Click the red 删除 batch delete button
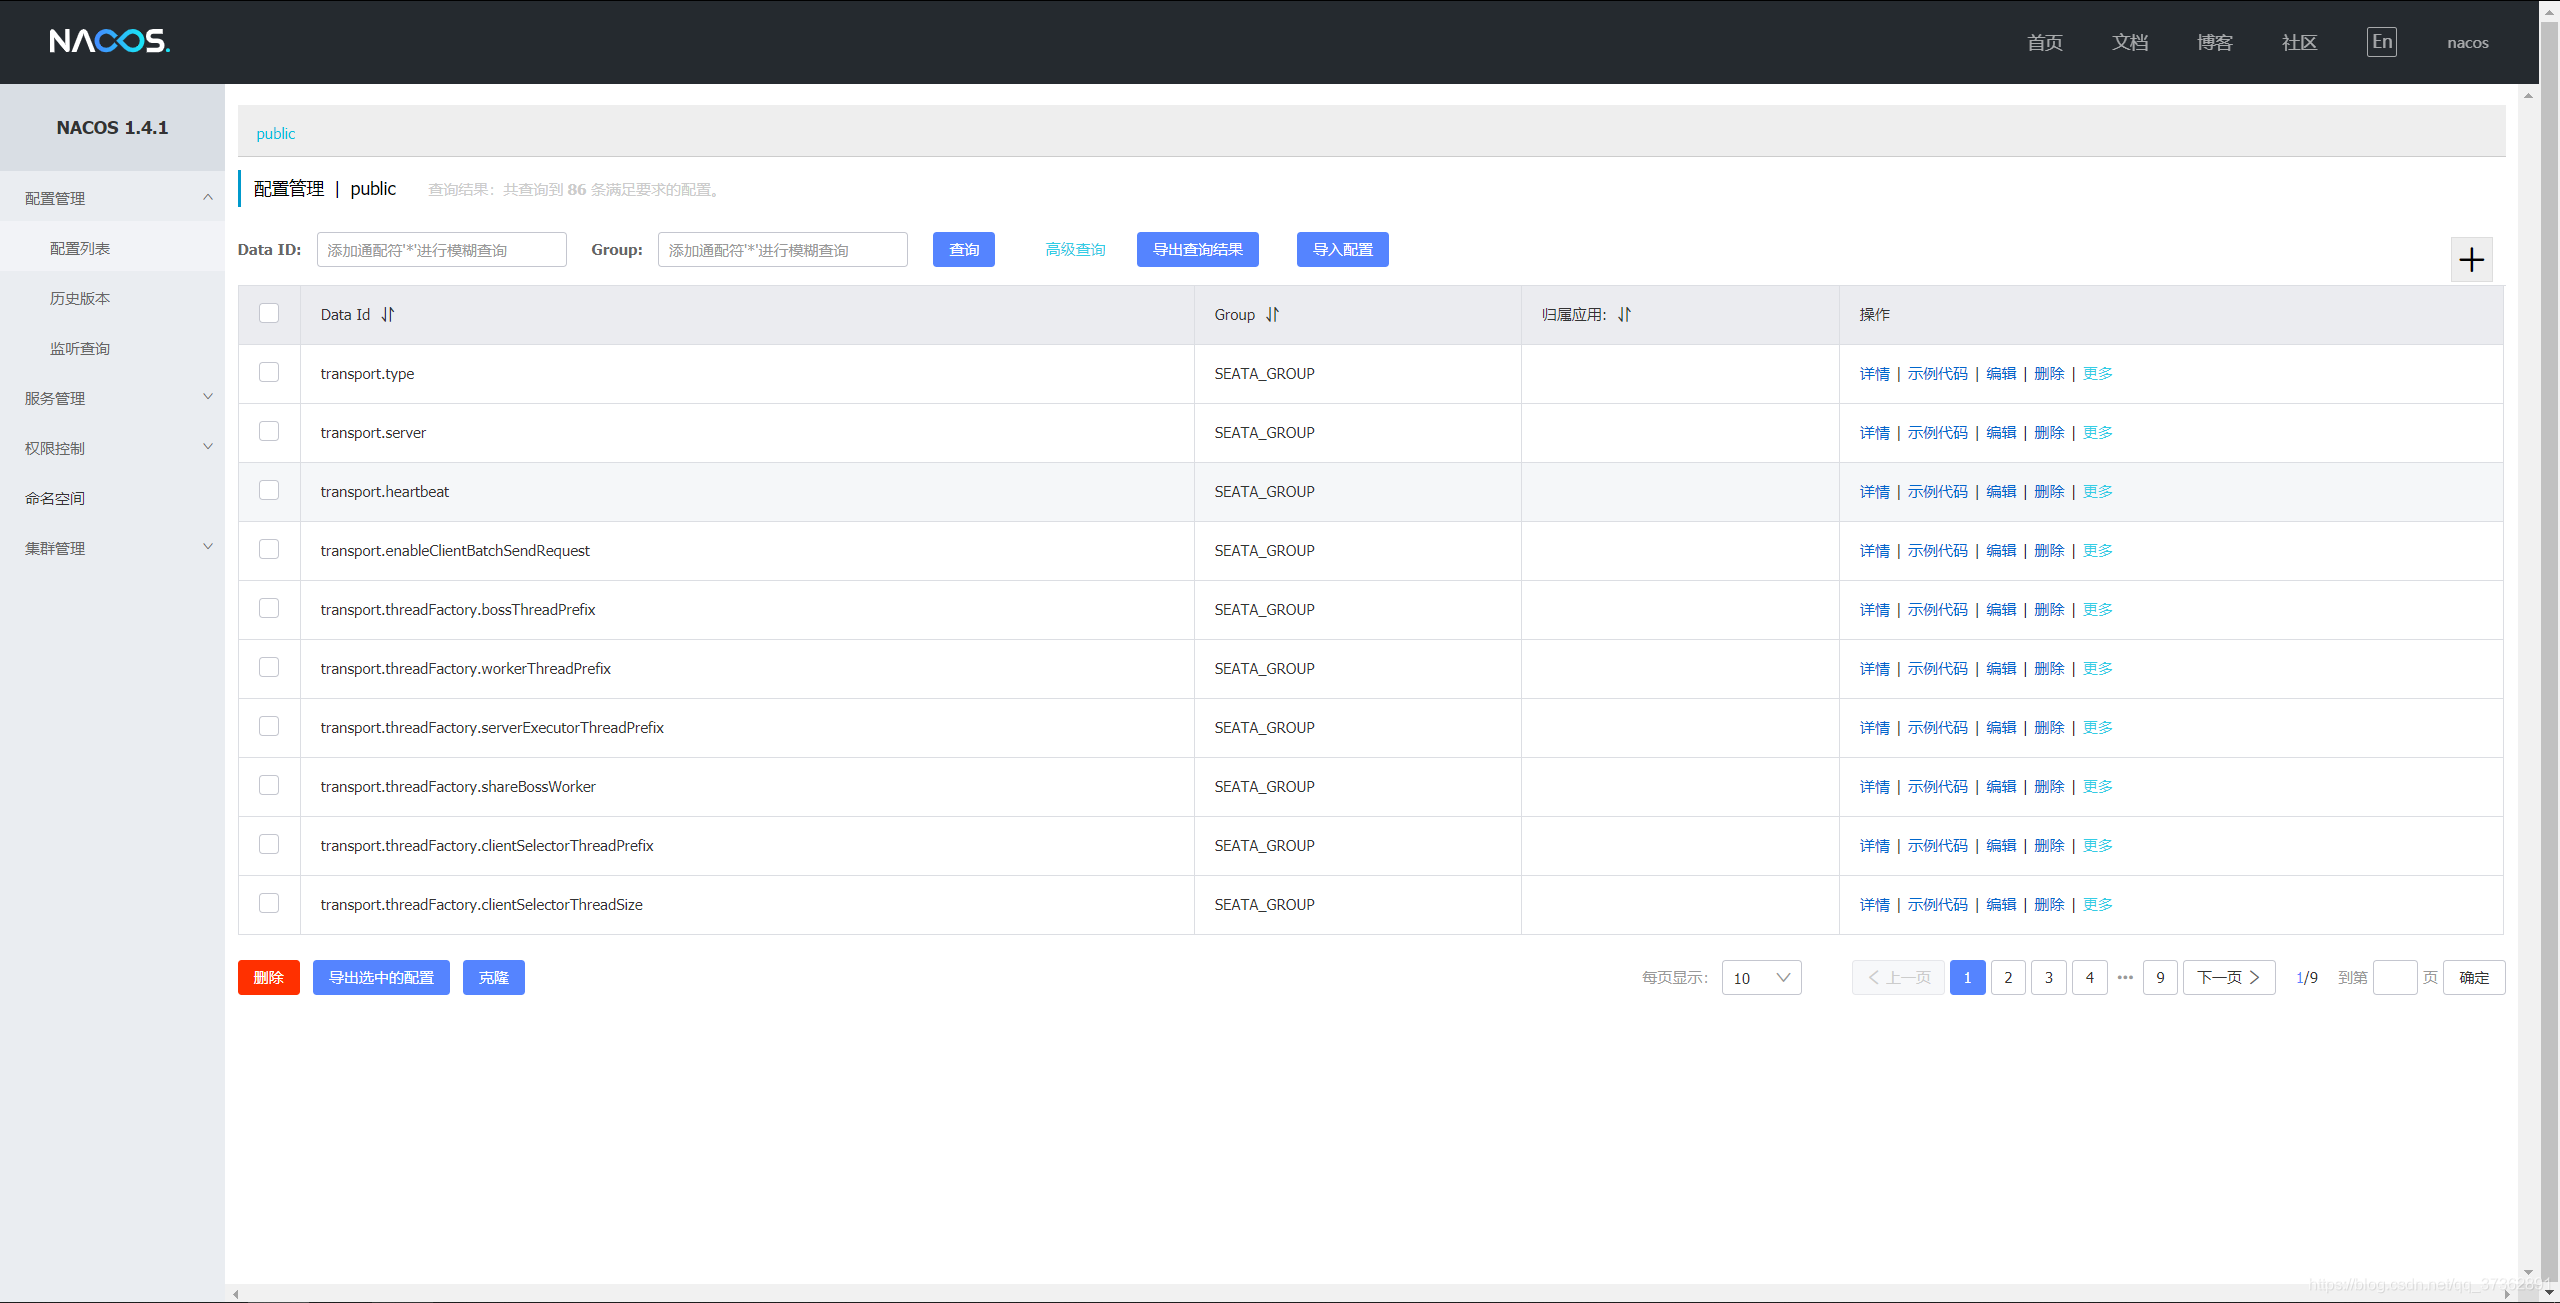The width and height of the screenshot is (2560, 1303). (x=269, y=978)
